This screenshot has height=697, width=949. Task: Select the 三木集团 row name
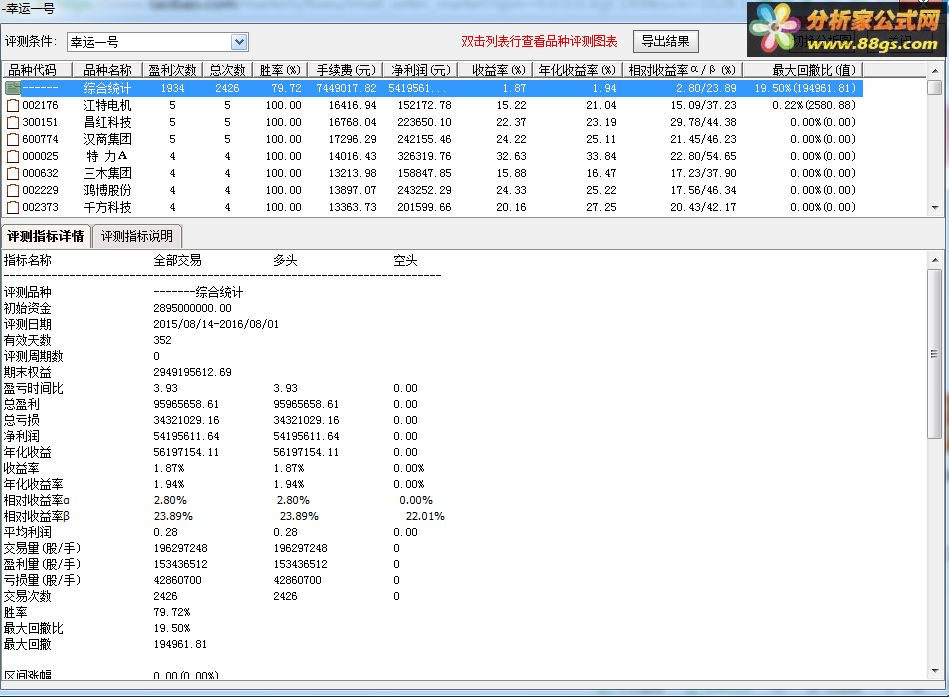pyautogui.click(x=107, y=173)
